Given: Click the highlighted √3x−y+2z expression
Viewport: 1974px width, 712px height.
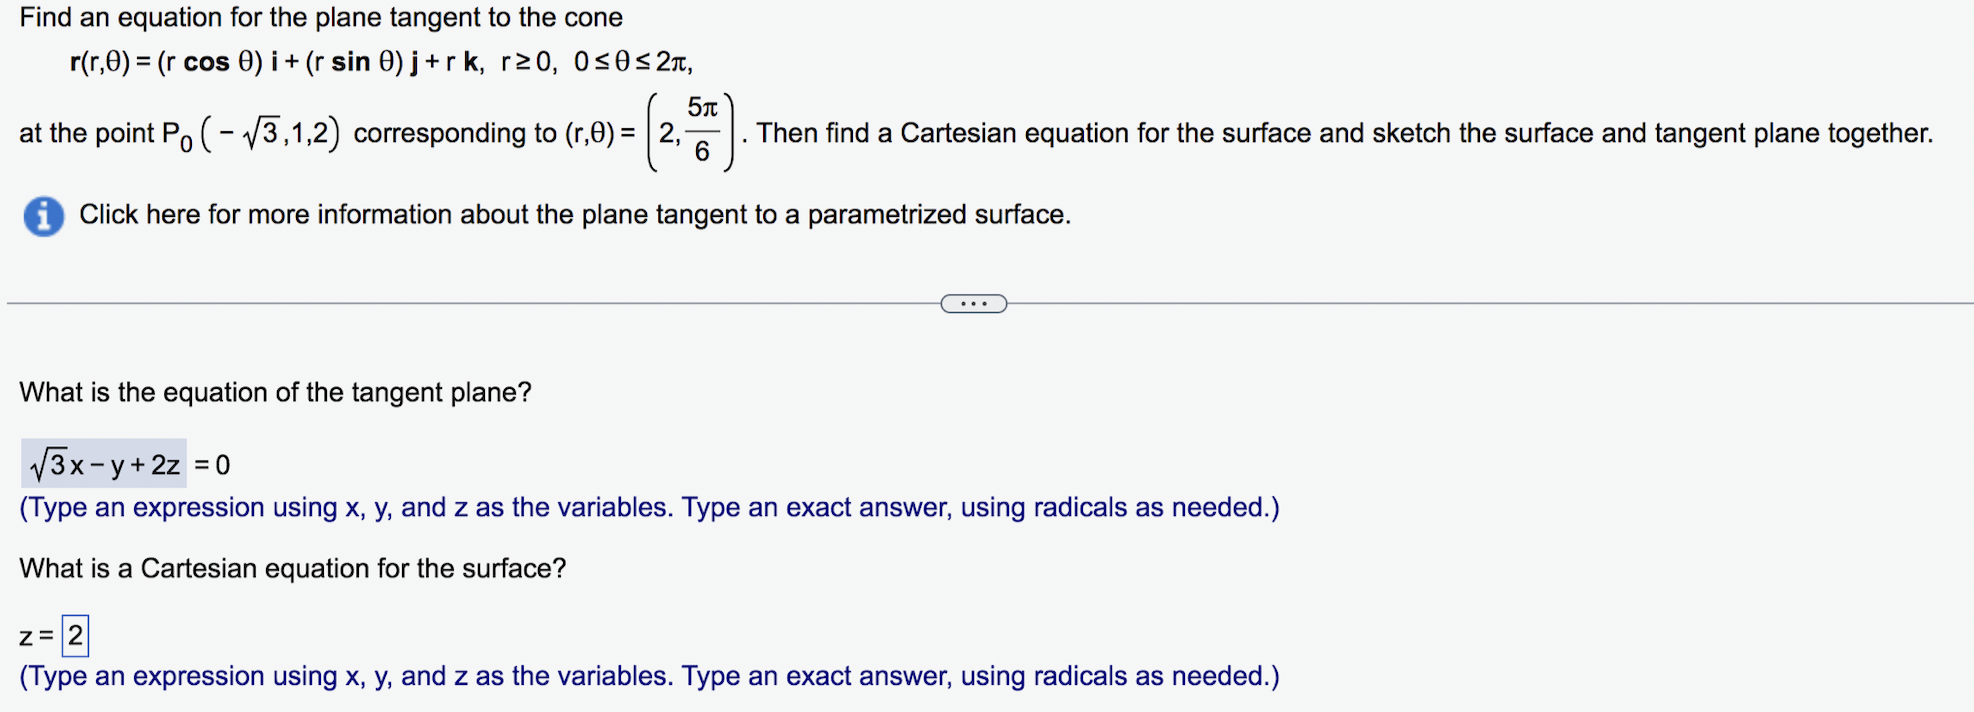Looking at the screenshot, I should [x=103, y=463].
